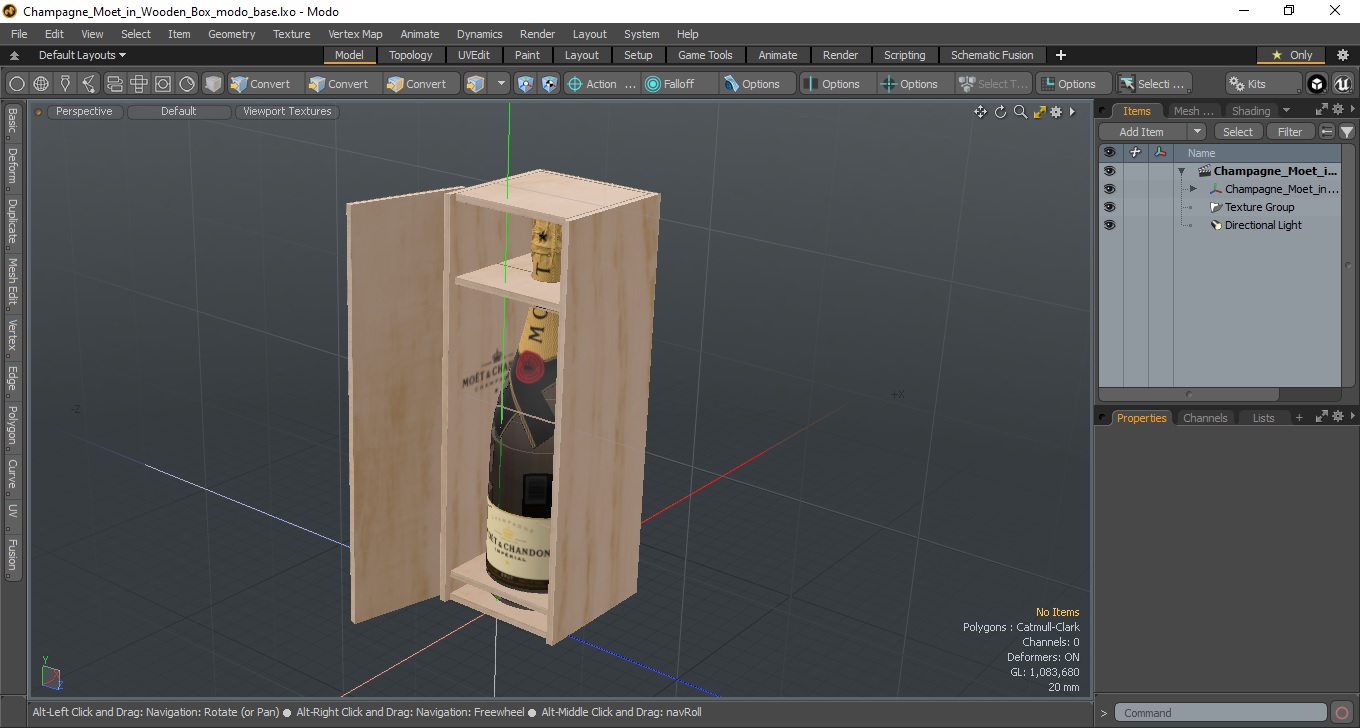Open the UVEdit layout tab
This screenshot has width=1360, height=728.
(x=474, y=55)
